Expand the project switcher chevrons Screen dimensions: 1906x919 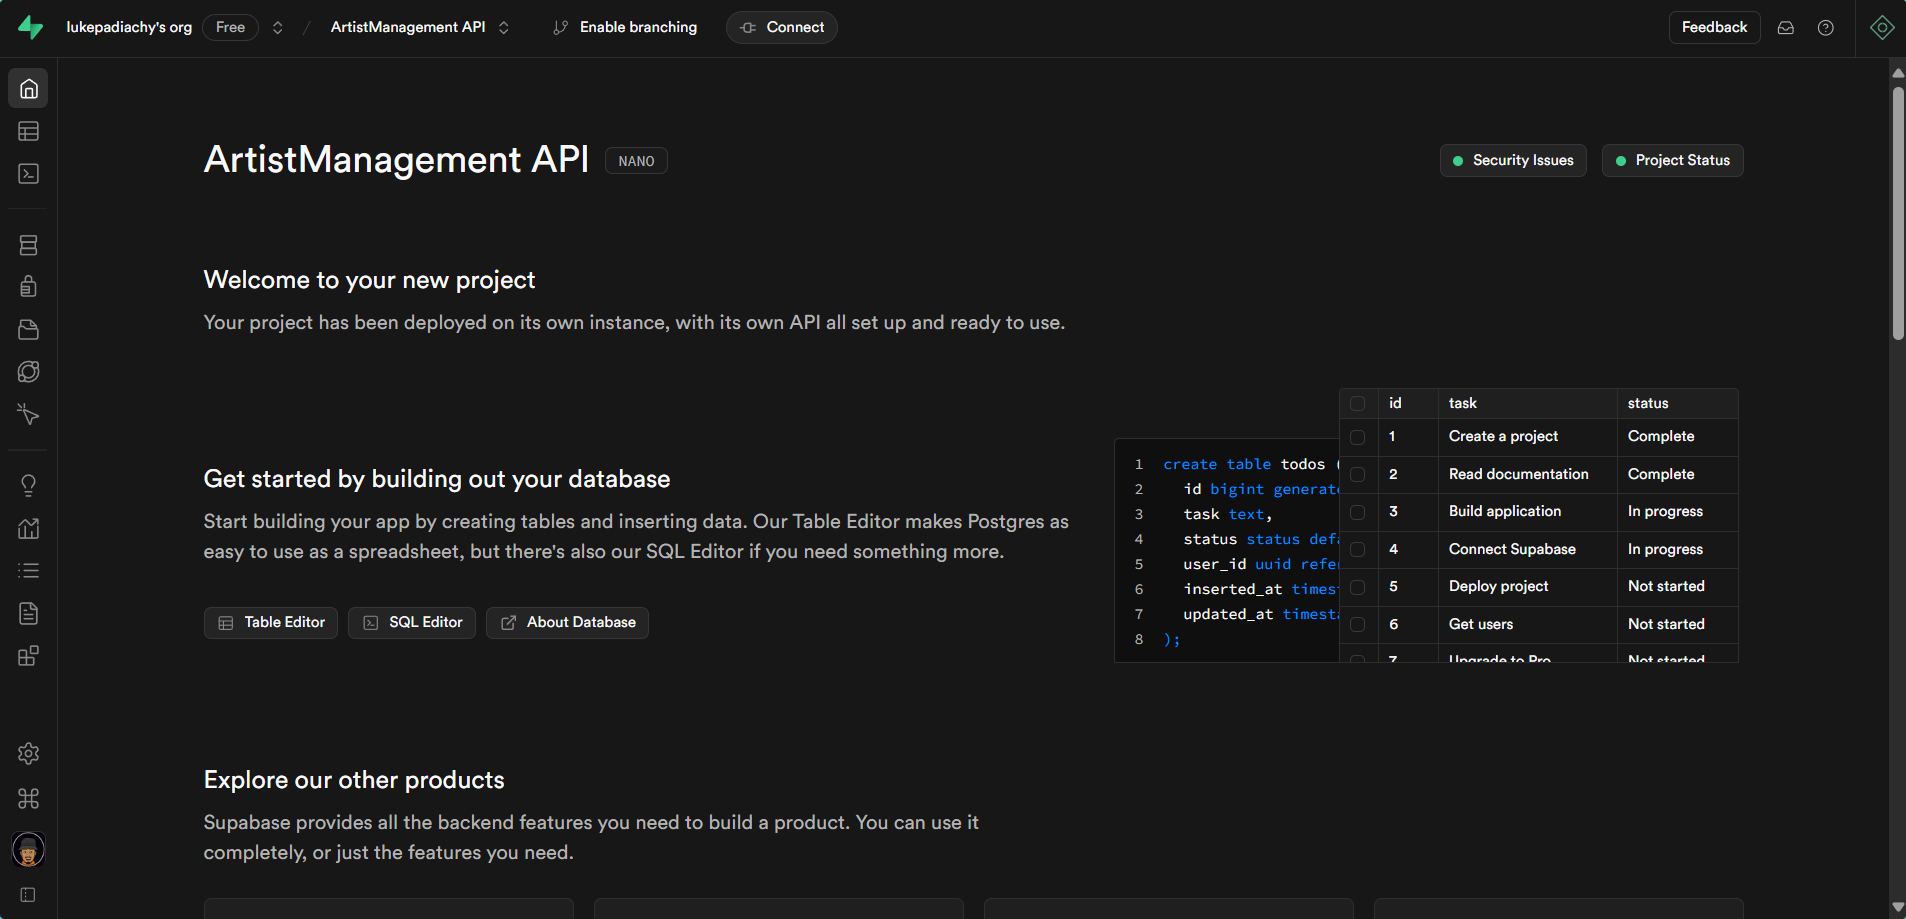504,28
